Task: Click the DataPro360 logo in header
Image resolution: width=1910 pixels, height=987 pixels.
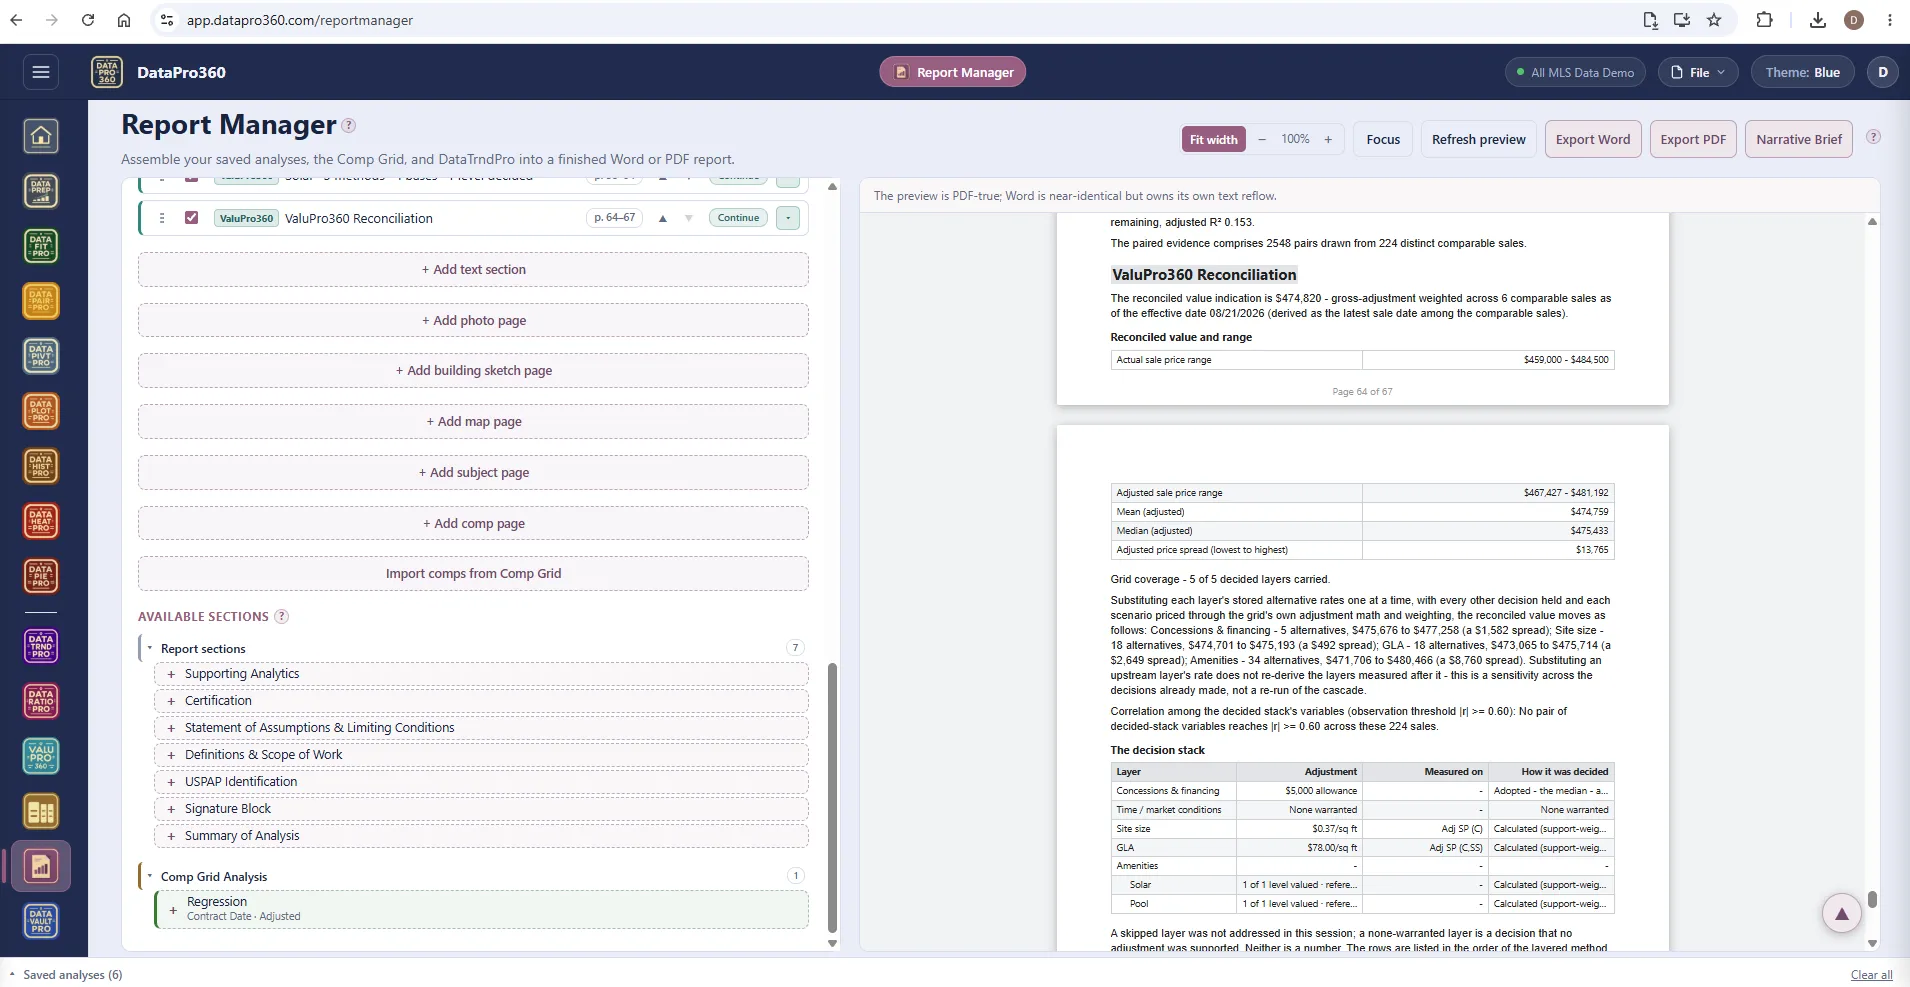Action: coord(107,72)
